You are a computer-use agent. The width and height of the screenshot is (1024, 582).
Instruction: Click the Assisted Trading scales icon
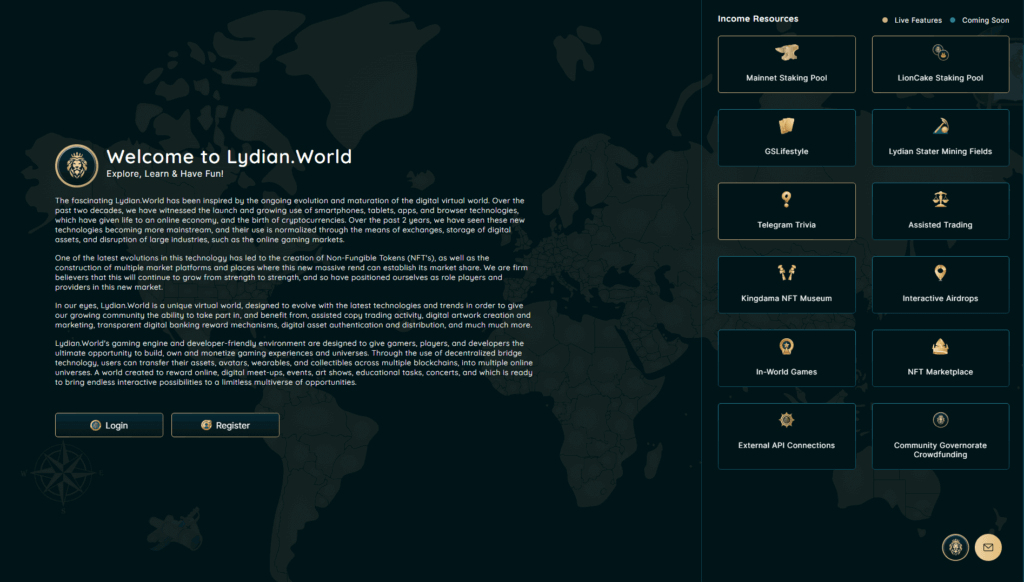(x=940, y=199)
